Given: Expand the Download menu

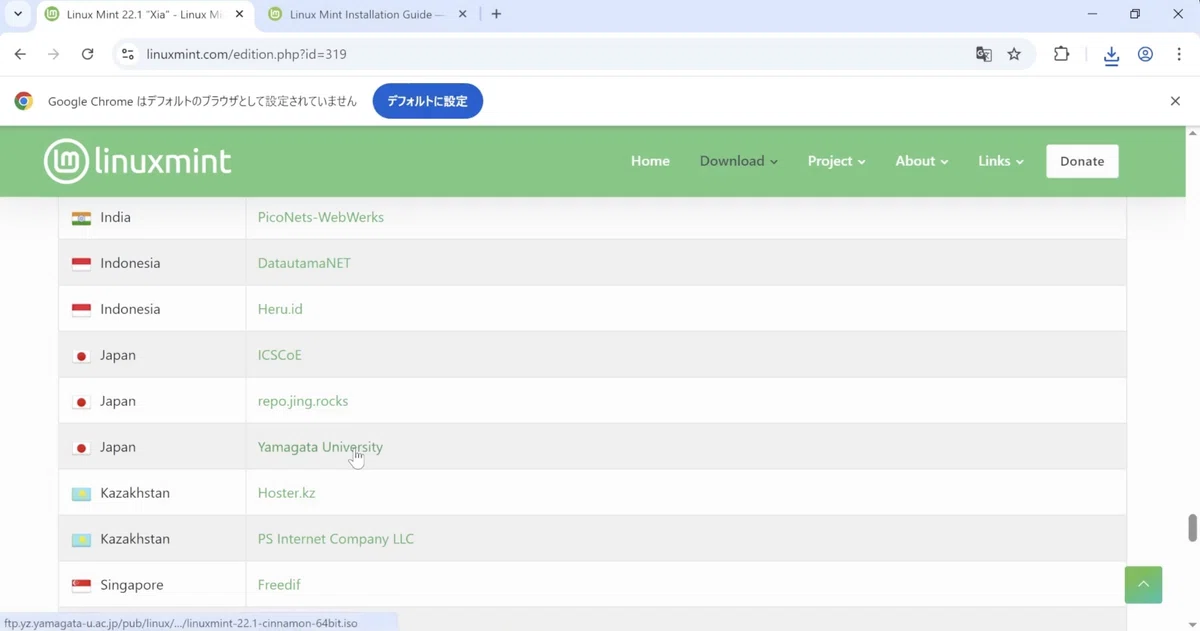Looking at the screenshot, I should 738,161.
